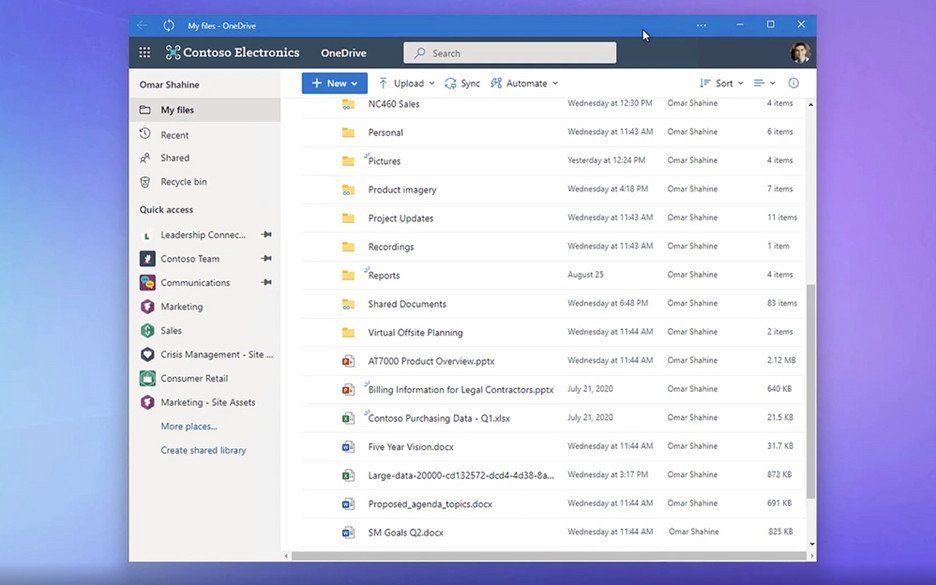Open the view options menu

click(763, 83)
